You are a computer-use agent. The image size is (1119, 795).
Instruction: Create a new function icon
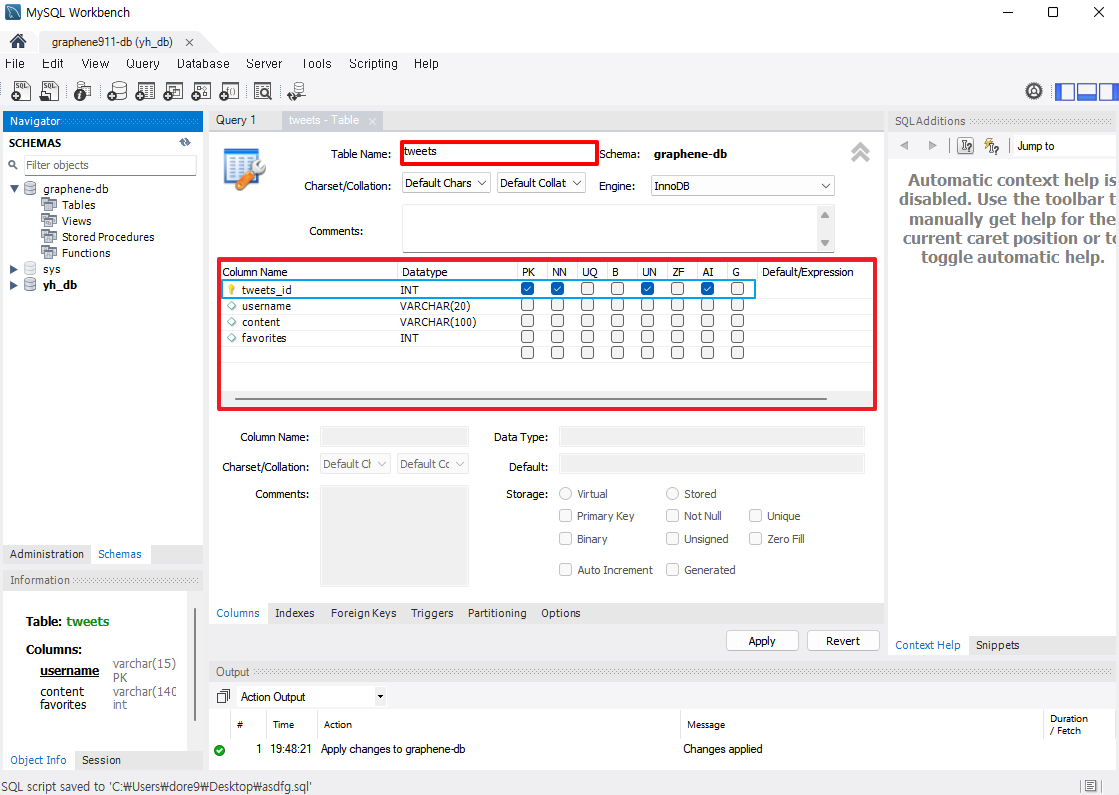[228, 91]
